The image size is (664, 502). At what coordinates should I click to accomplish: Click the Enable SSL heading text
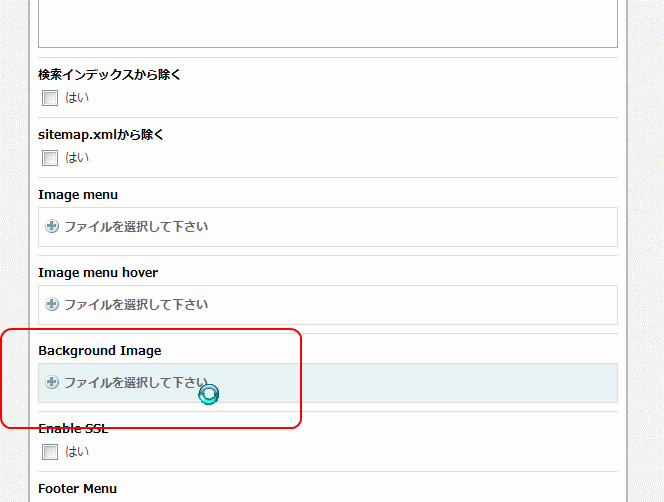[73, 429]
